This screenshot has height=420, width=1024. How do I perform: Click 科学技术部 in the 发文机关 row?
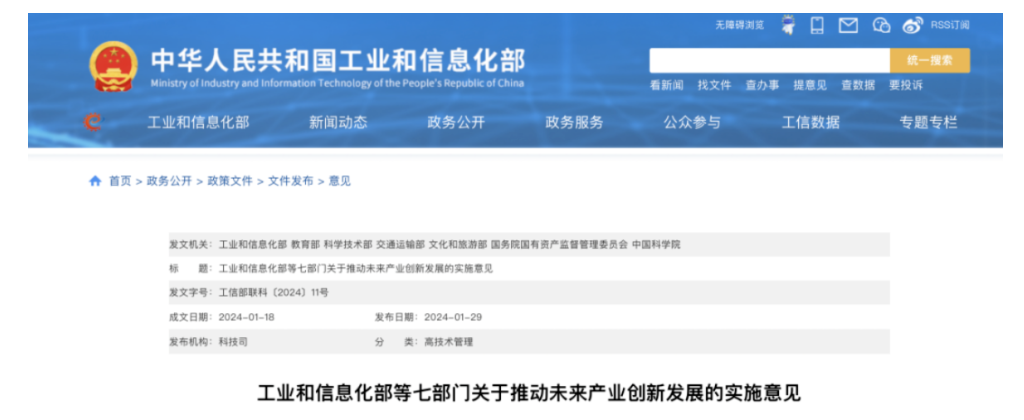(348, 244)
